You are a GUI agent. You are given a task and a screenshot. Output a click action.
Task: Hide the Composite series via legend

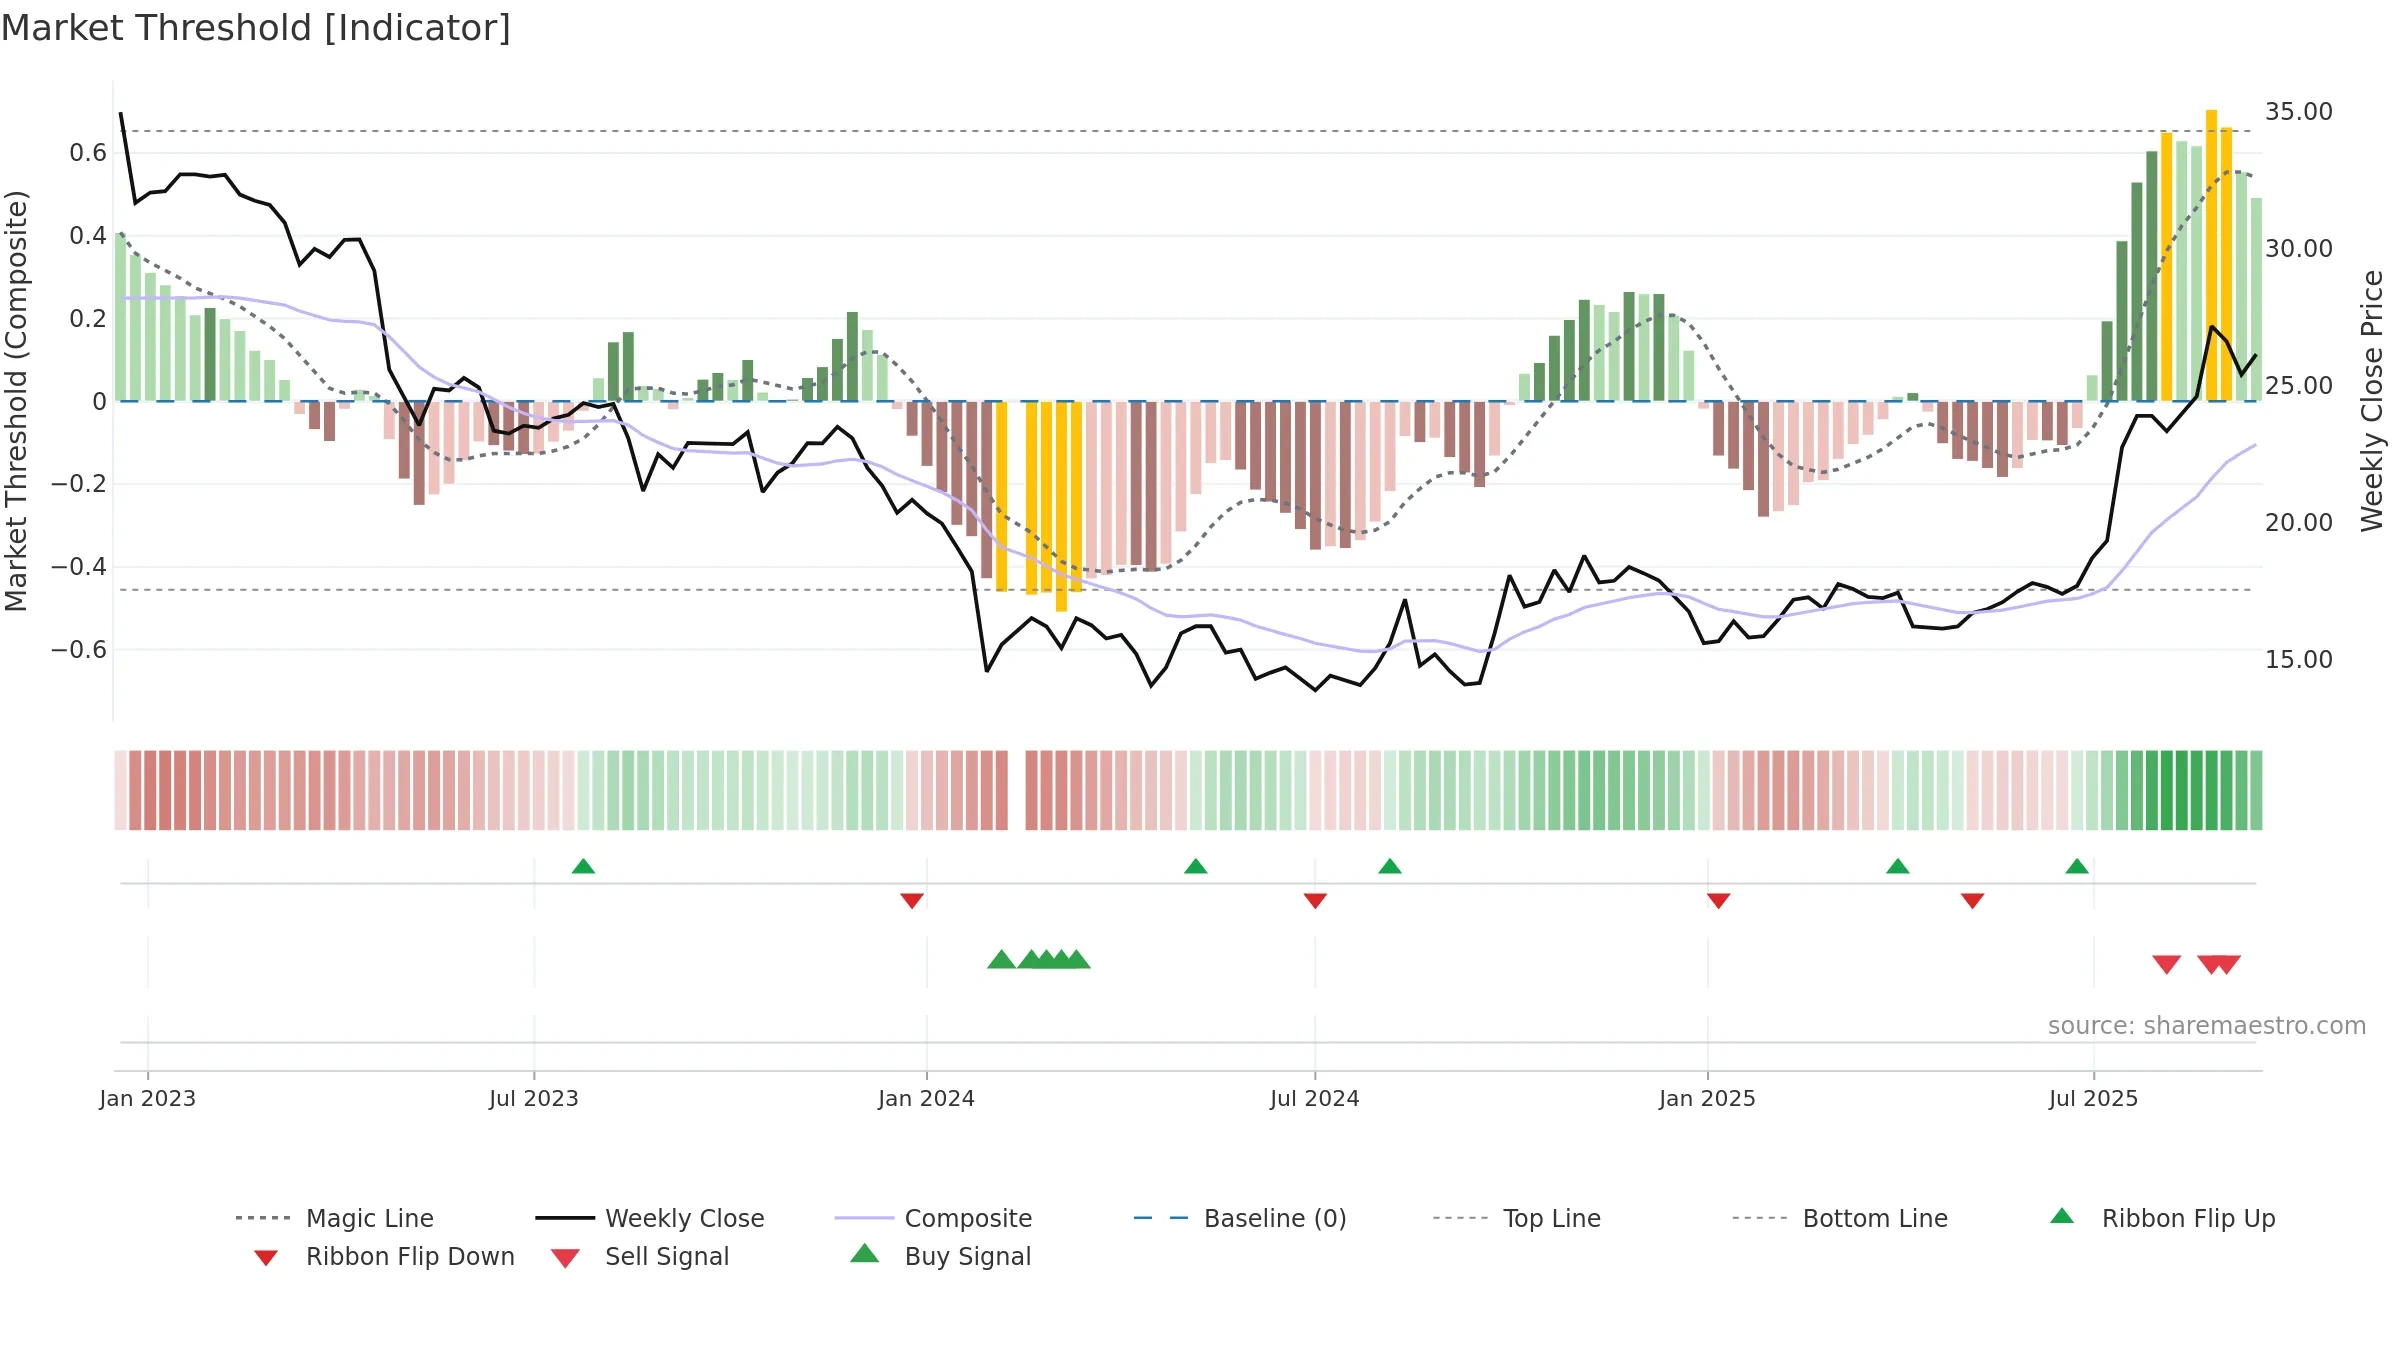tap(933, 1218)
